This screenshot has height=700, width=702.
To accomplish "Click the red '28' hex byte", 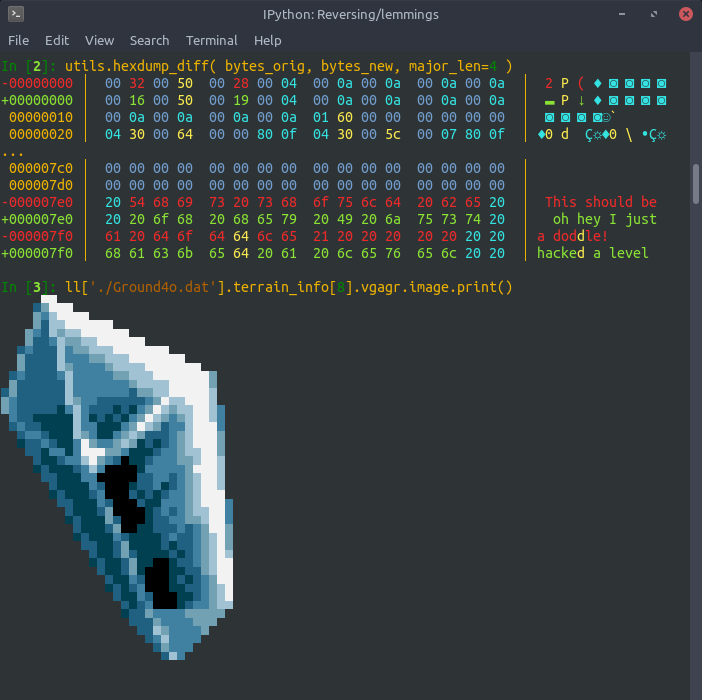I will (241, 83).
